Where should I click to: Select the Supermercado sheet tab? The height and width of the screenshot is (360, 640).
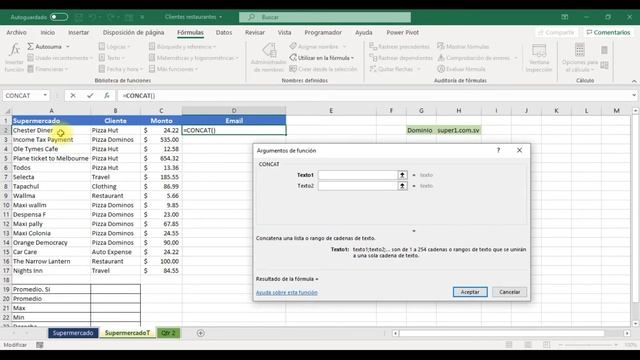click(x=73, y=333)
